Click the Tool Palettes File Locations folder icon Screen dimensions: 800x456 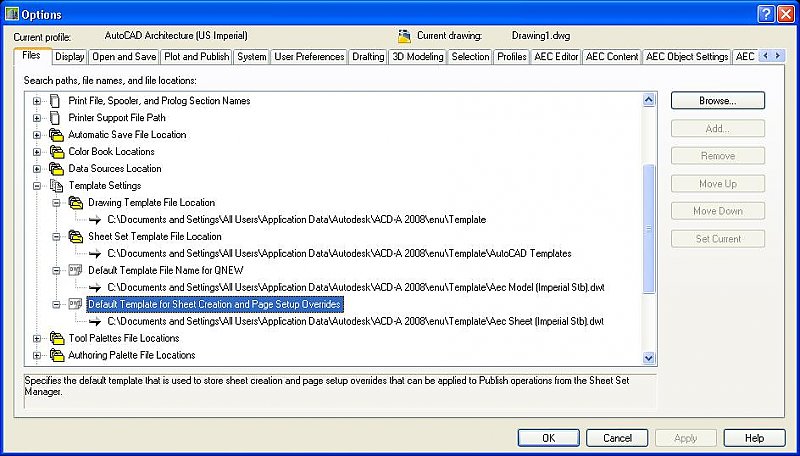pyautogui.click(x=57, y=338)
